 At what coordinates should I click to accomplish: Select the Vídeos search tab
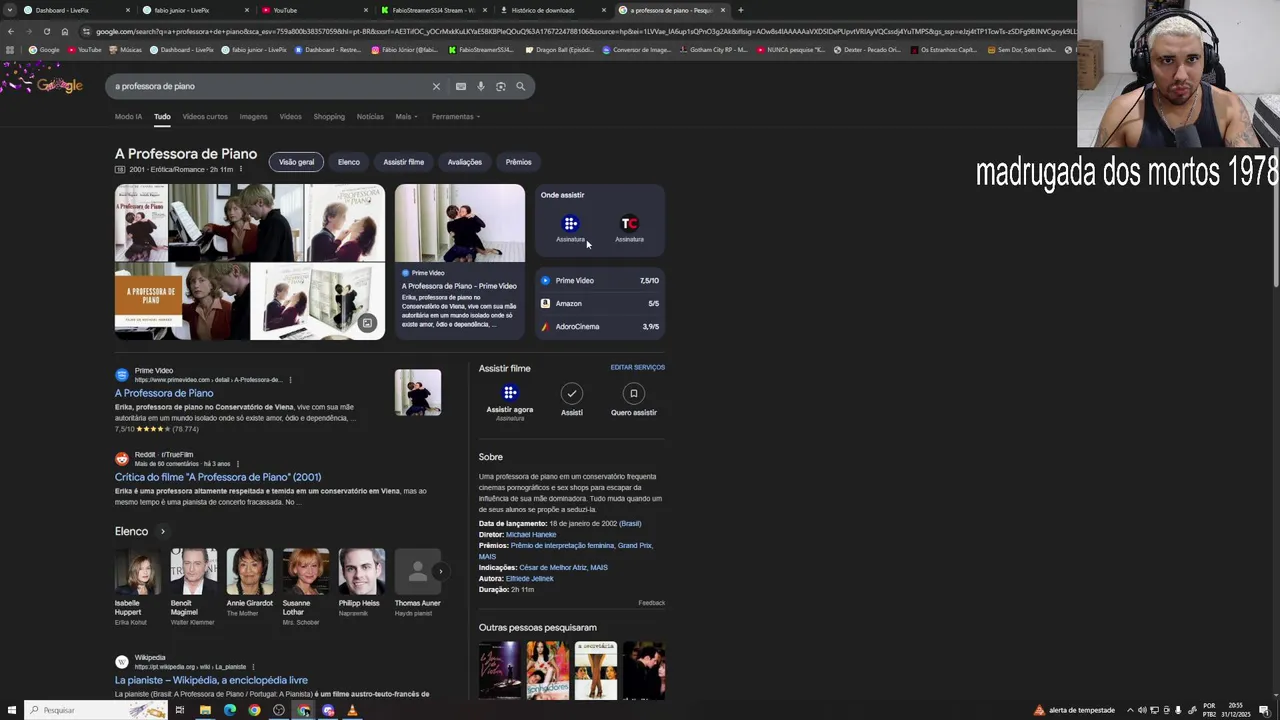point(290,117)
